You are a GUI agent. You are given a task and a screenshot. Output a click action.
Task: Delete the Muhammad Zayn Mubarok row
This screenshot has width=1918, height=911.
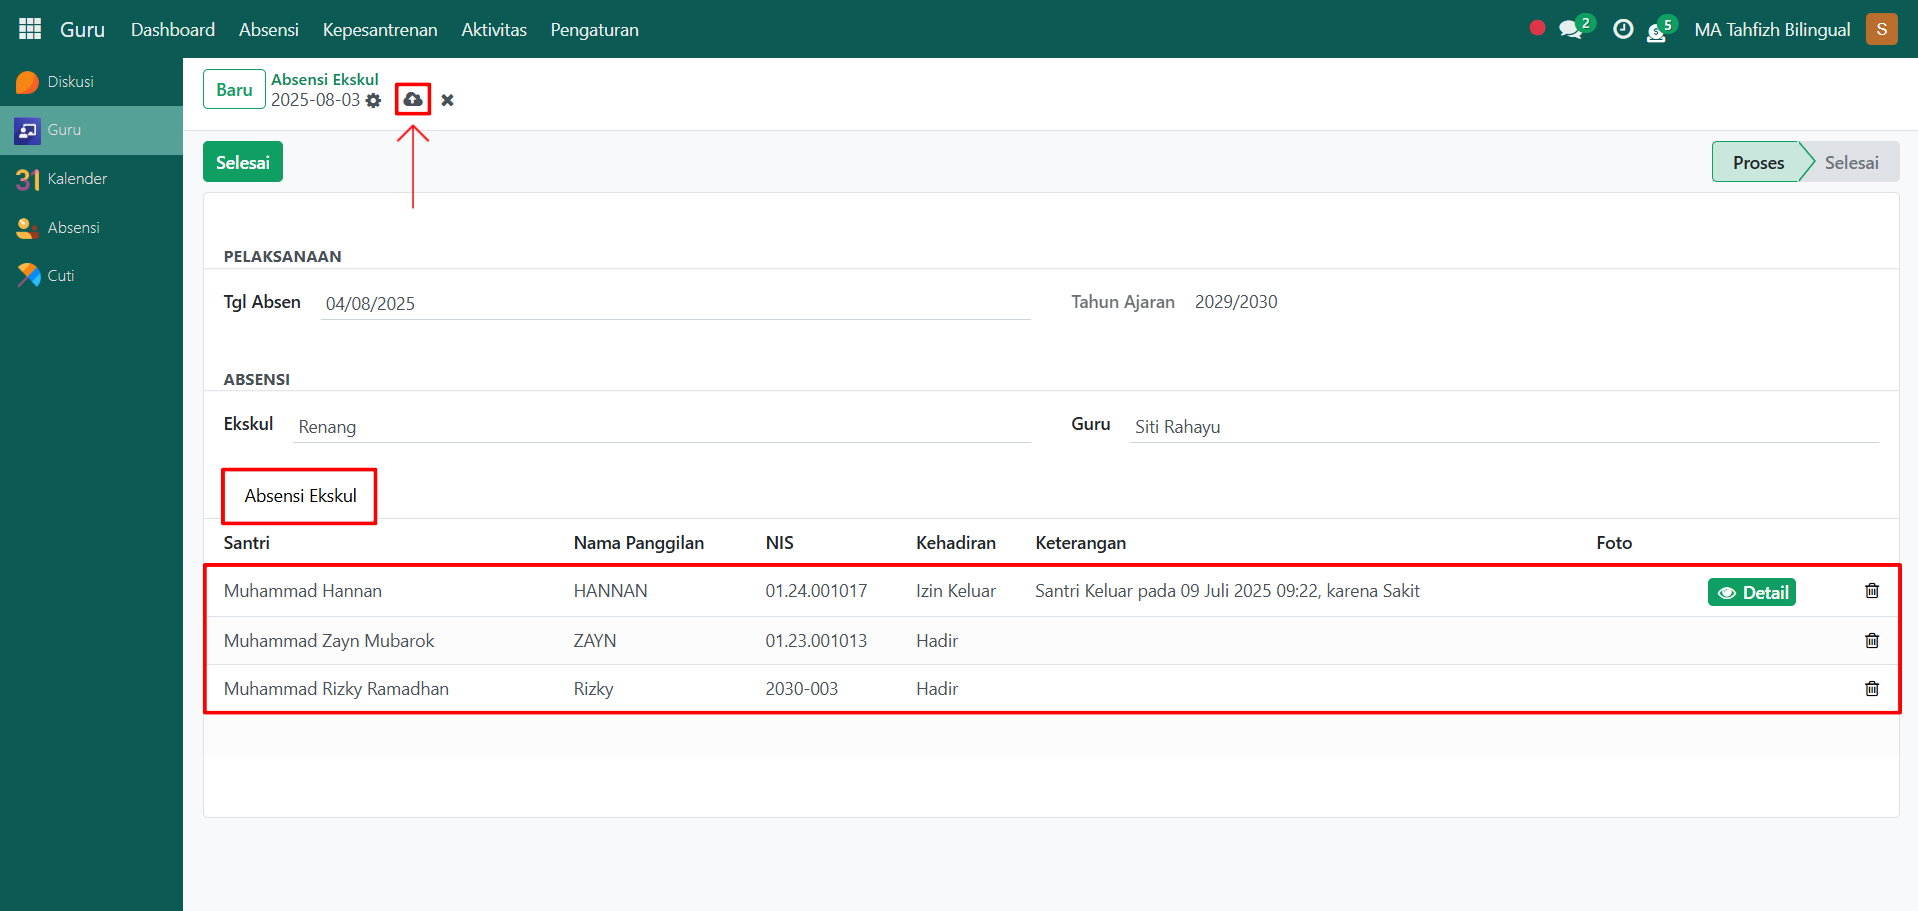tap(1871, 641)
